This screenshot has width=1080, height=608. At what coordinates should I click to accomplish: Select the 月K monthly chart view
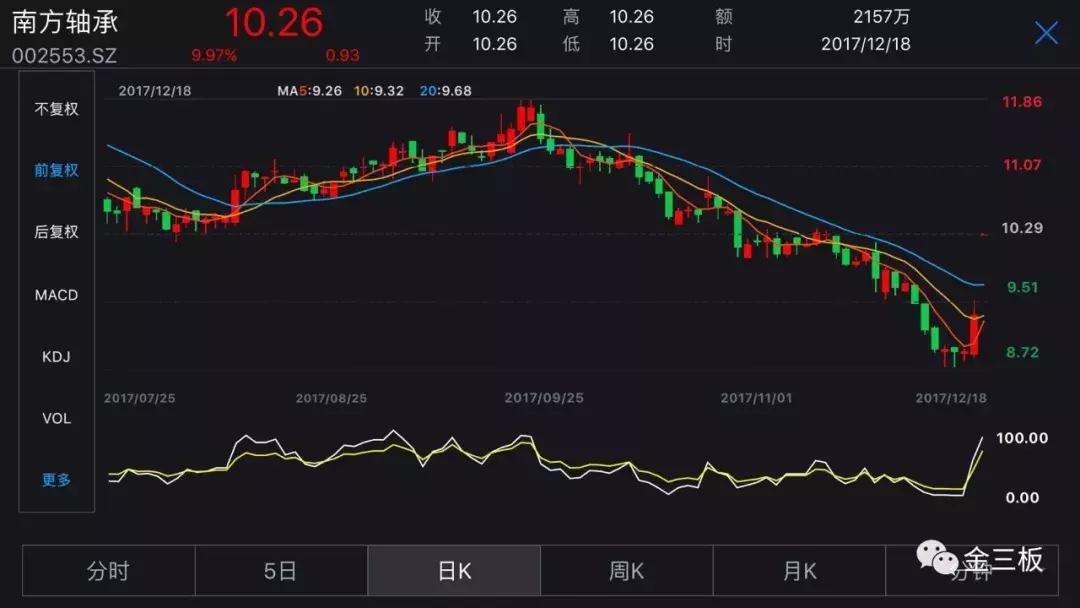(x=800, y=570)
